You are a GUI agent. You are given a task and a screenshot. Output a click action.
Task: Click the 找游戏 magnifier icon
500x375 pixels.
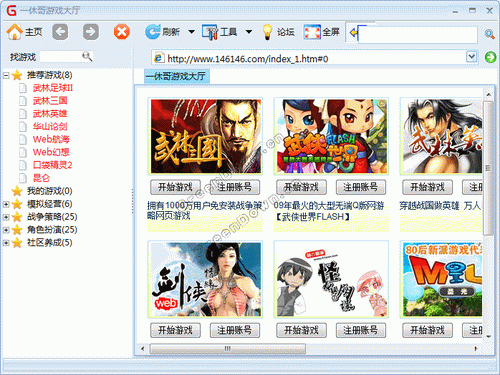click(87, 56)
